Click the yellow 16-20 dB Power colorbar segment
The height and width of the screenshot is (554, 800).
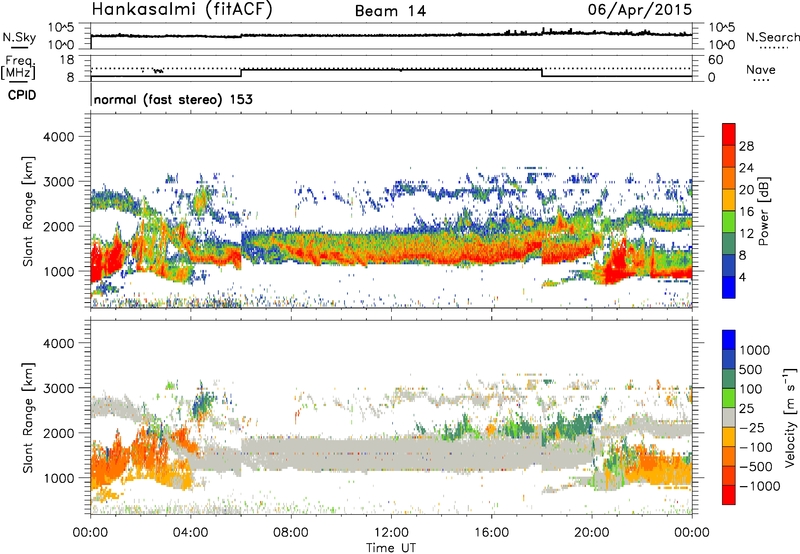click(729, 200)
